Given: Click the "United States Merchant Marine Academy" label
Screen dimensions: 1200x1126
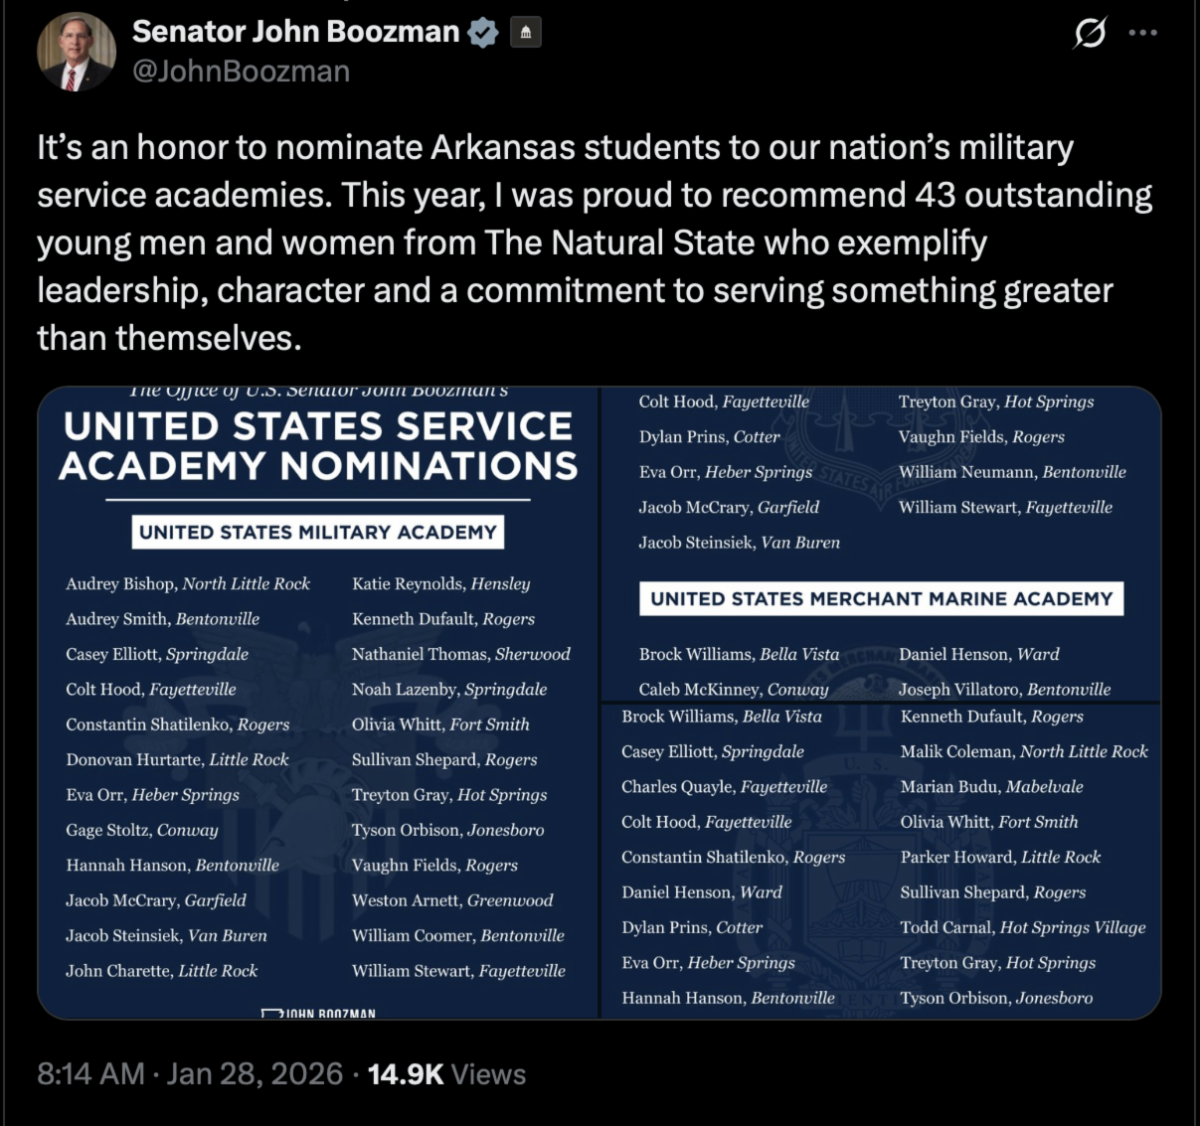Looking at the screenshot, I should [881, 599].
